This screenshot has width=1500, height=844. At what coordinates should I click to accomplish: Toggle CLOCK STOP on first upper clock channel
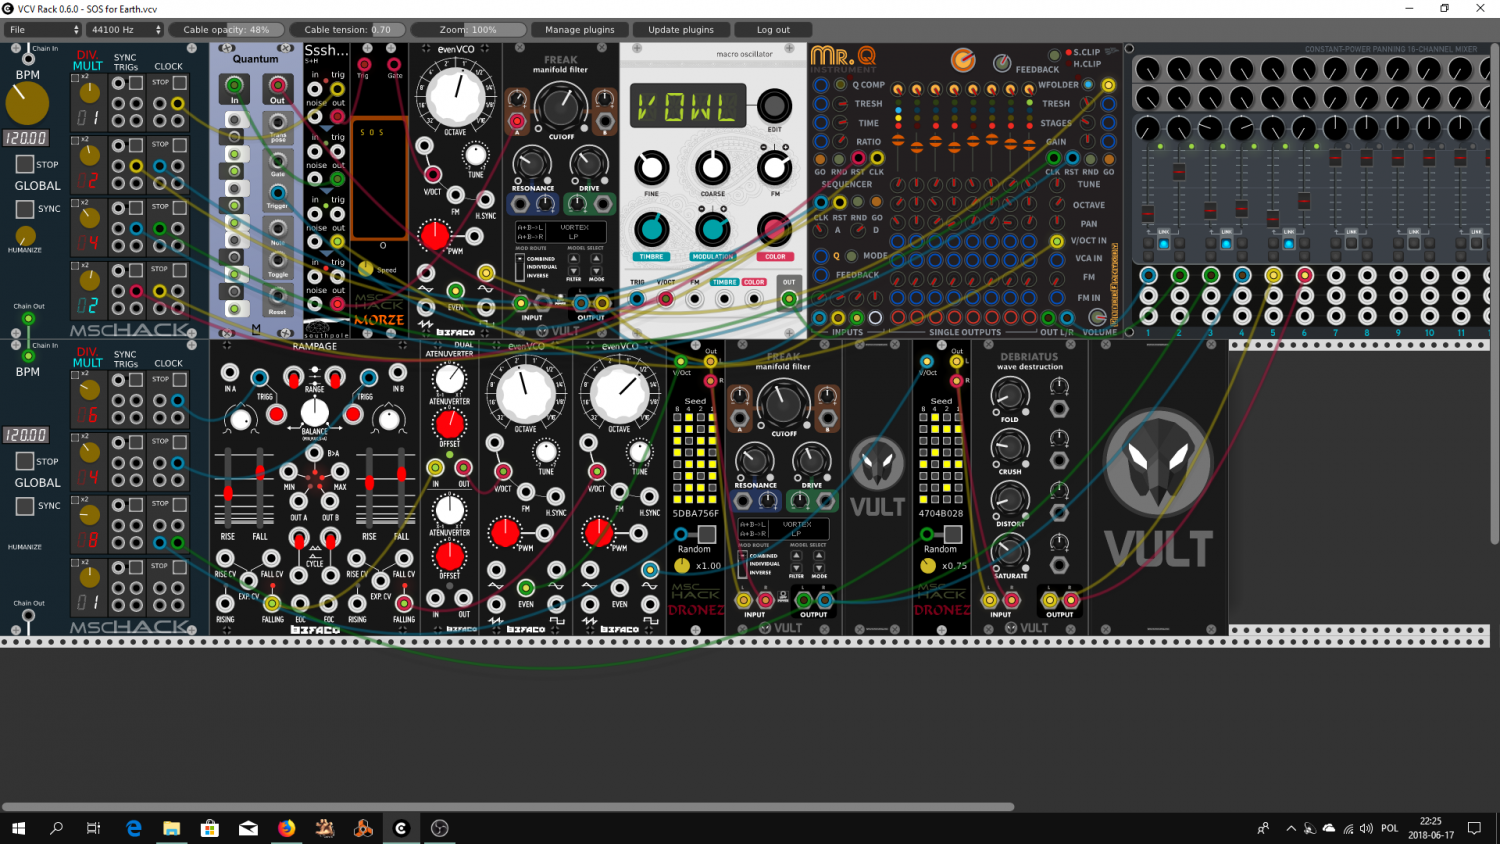180,83
